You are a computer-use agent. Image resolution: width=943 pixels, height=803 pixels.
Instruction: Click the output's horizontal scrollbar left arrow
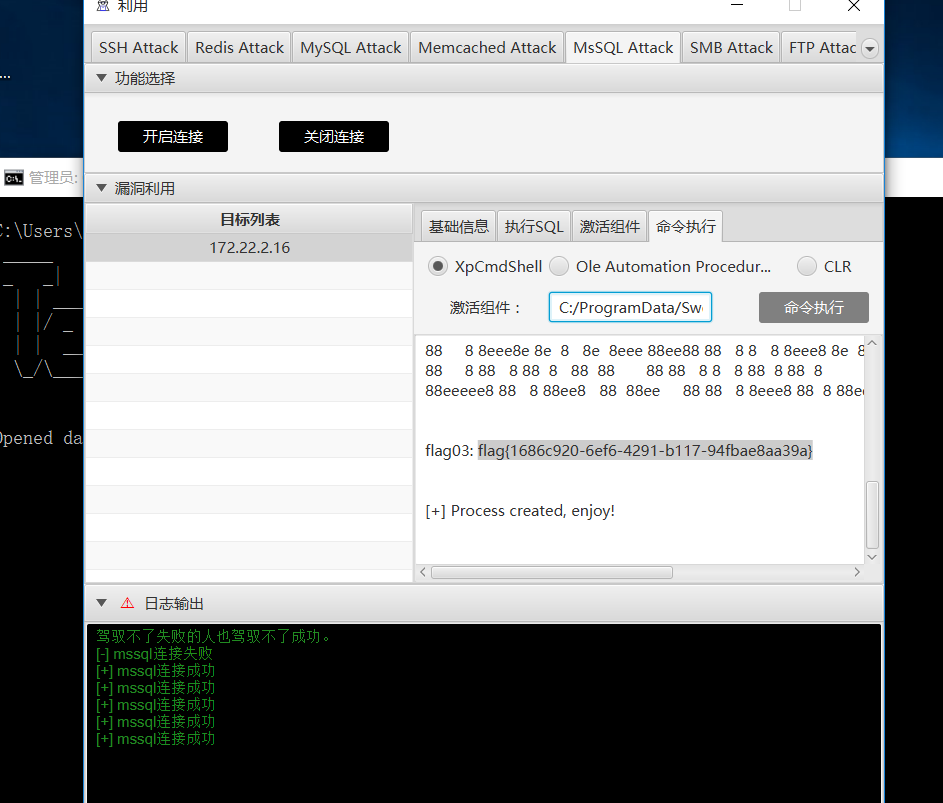422,572
